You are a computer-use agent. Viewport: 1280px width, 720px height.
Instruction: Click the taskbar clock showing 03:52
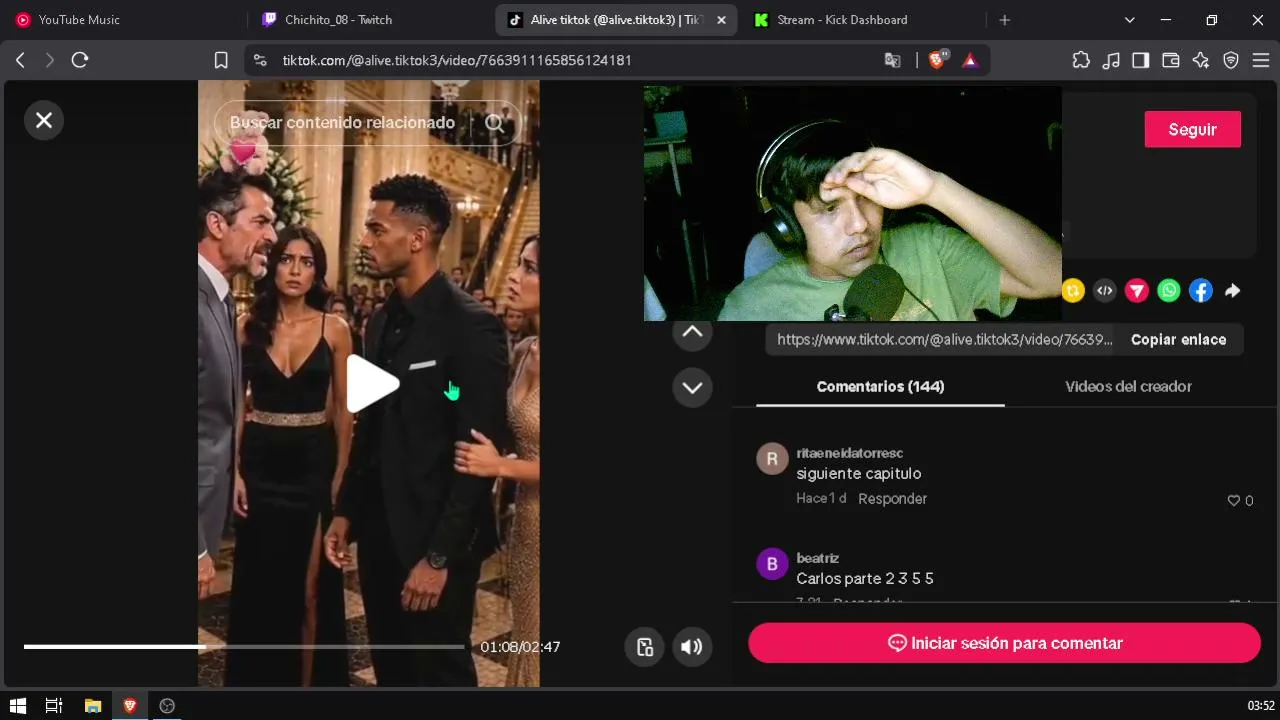tap(1261, 705)
